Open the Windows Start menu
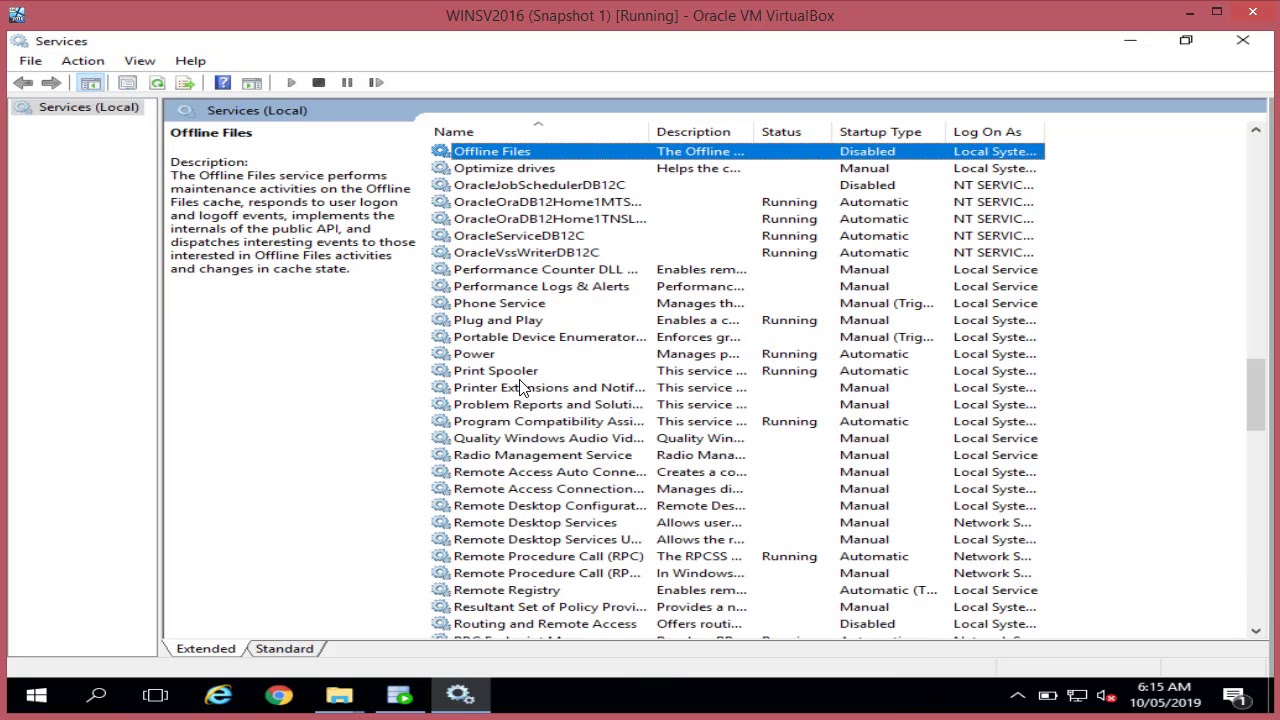The image size is (1280, 720). [36, 696]
